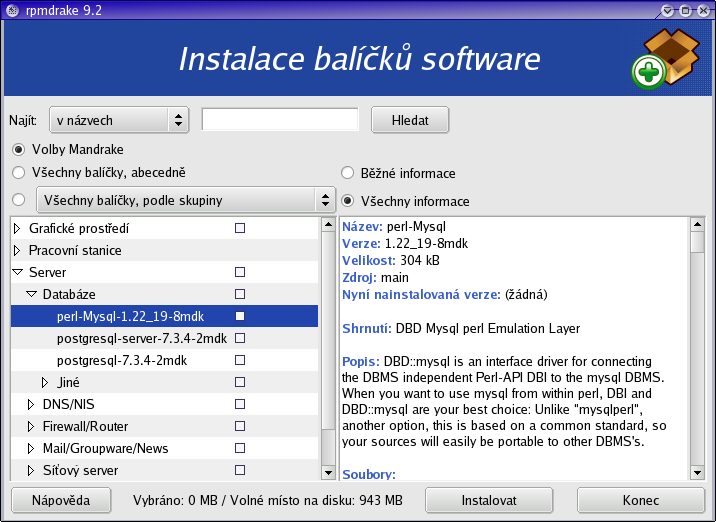Screen dimensions: 716x522
Task: Expand the Síťový server tree node
Action: [31, 470]
